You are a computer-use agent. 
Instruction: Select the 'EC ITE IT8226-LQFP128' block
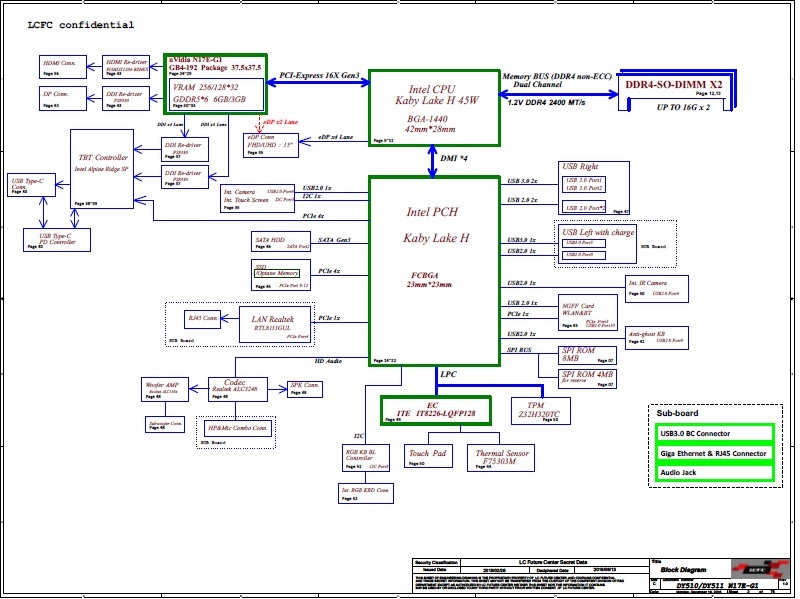click(436, 410)
